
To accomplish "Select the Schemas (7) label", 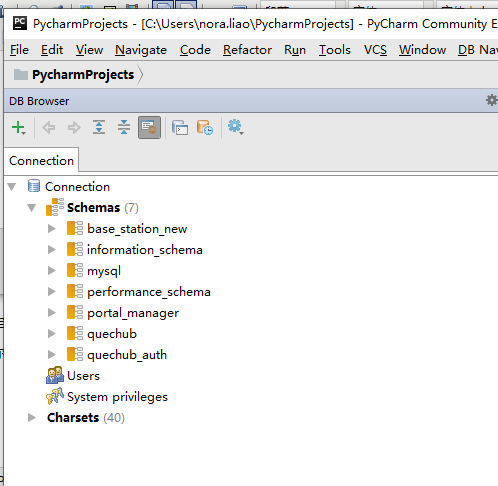I will coord(103,208).
